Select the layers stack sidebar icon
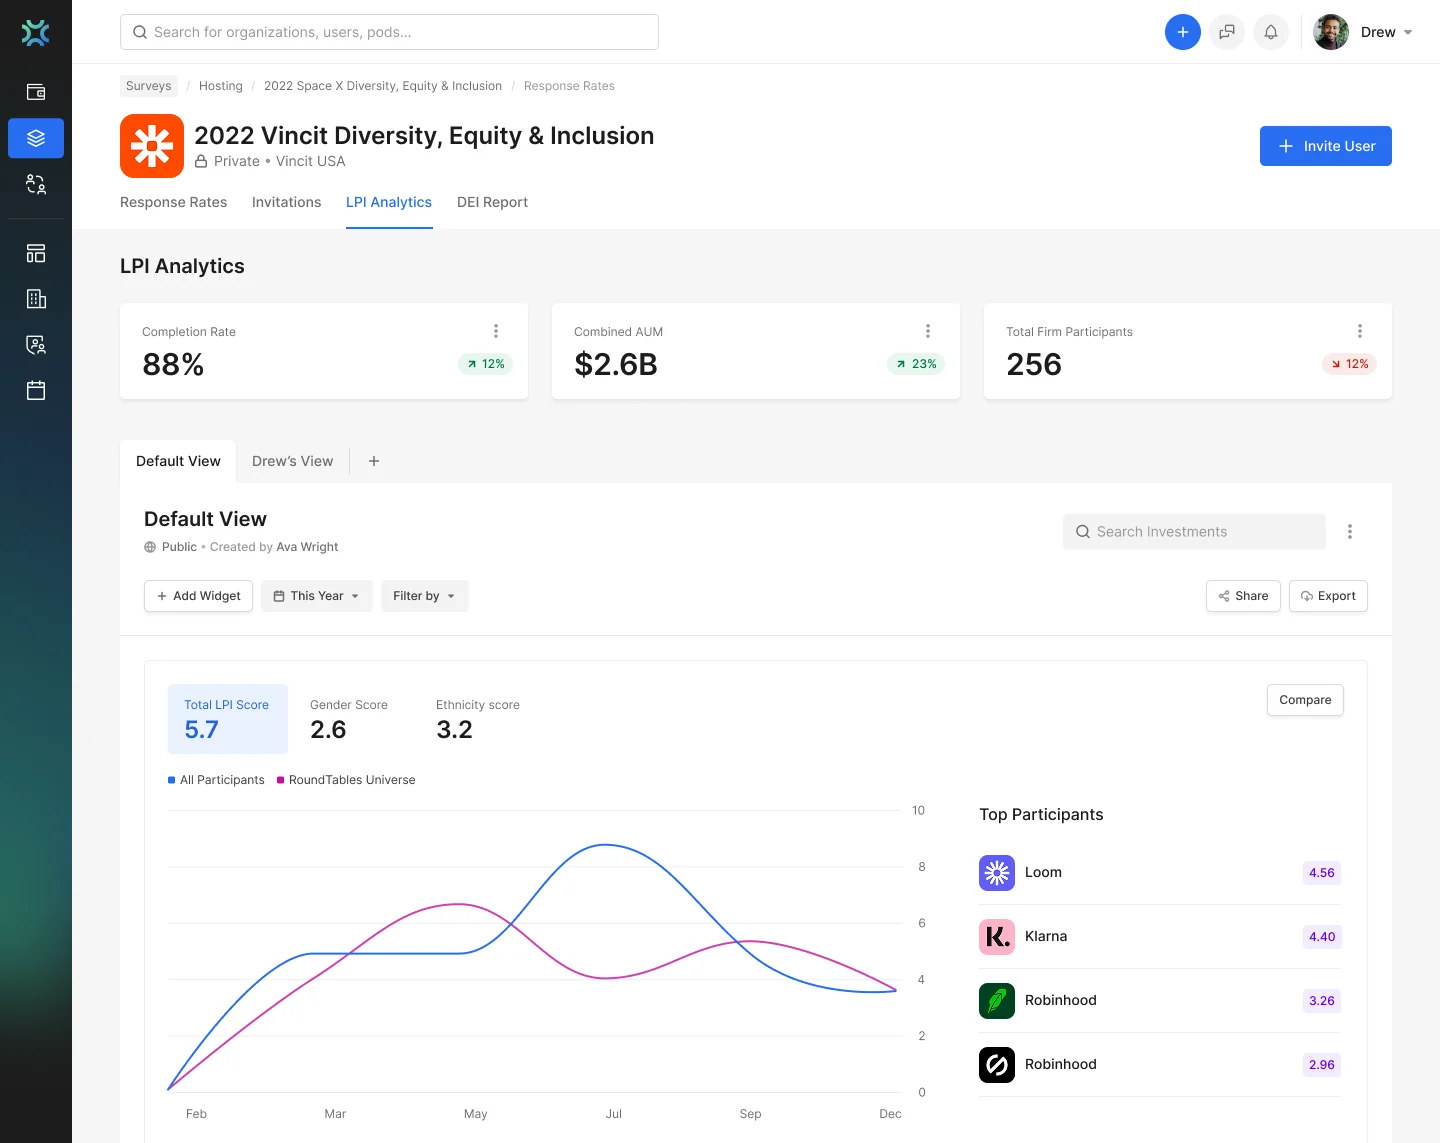This screenshot has height=1143, width=1440. click(36, 138)
